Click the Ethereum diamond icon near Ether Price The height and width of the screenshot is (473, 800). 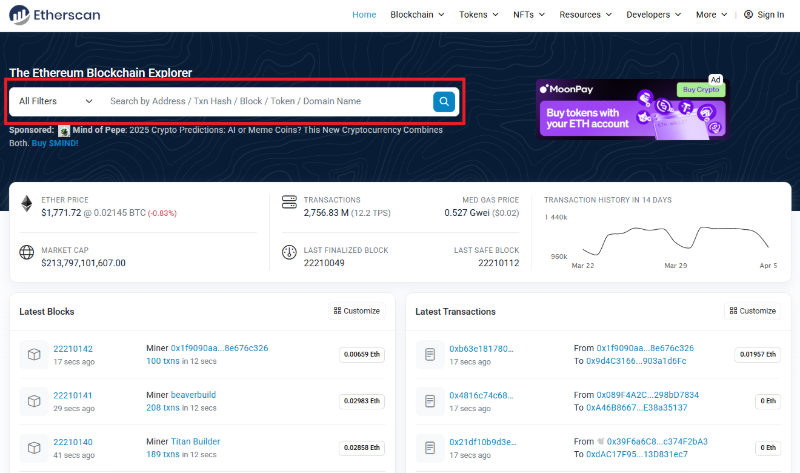click(27, 204)
